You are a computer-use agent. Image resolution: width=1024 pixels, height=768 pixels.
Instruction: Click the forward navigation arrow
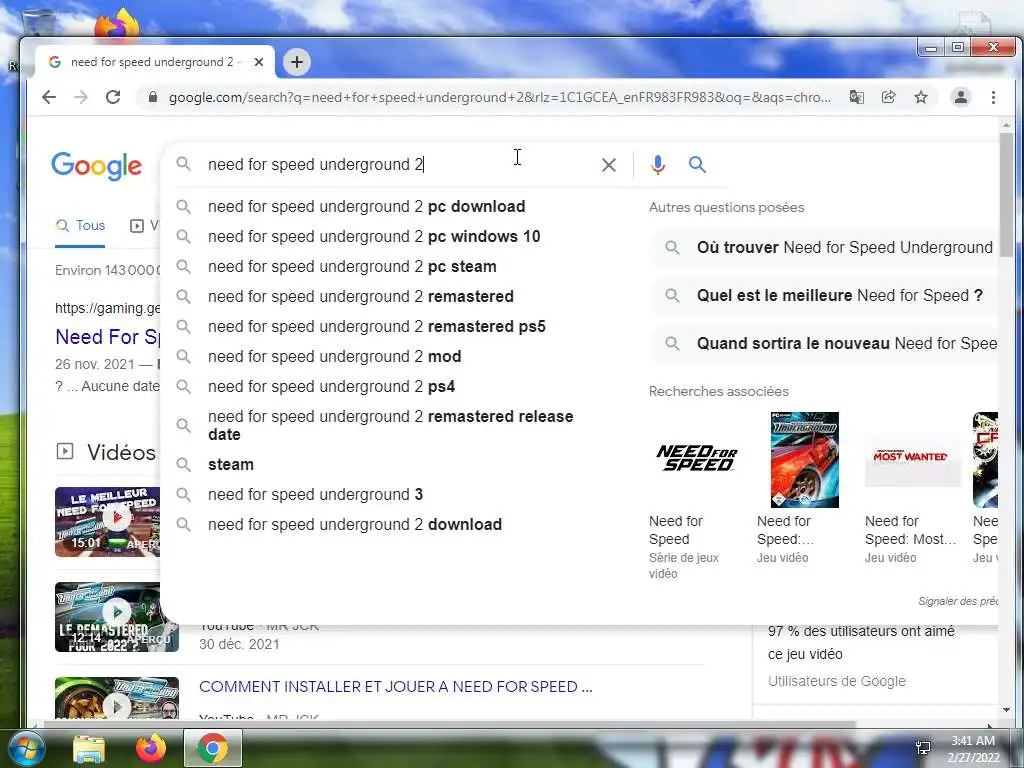[81, 97]
